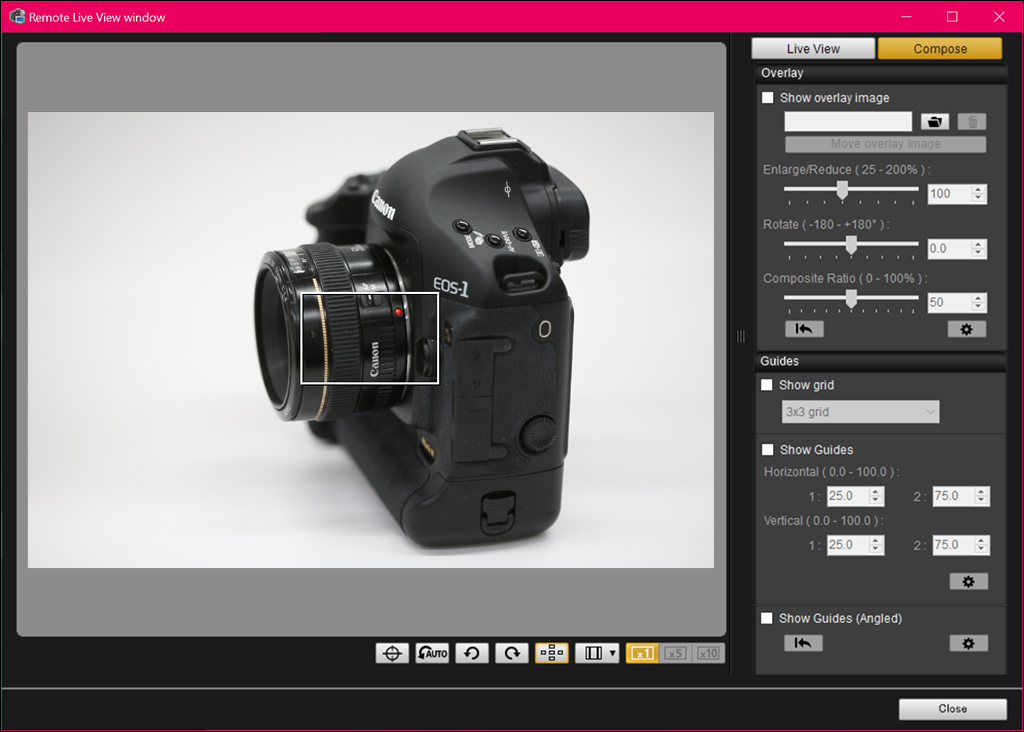
Task: Select x10 magnification button
Action: [708, 653]
